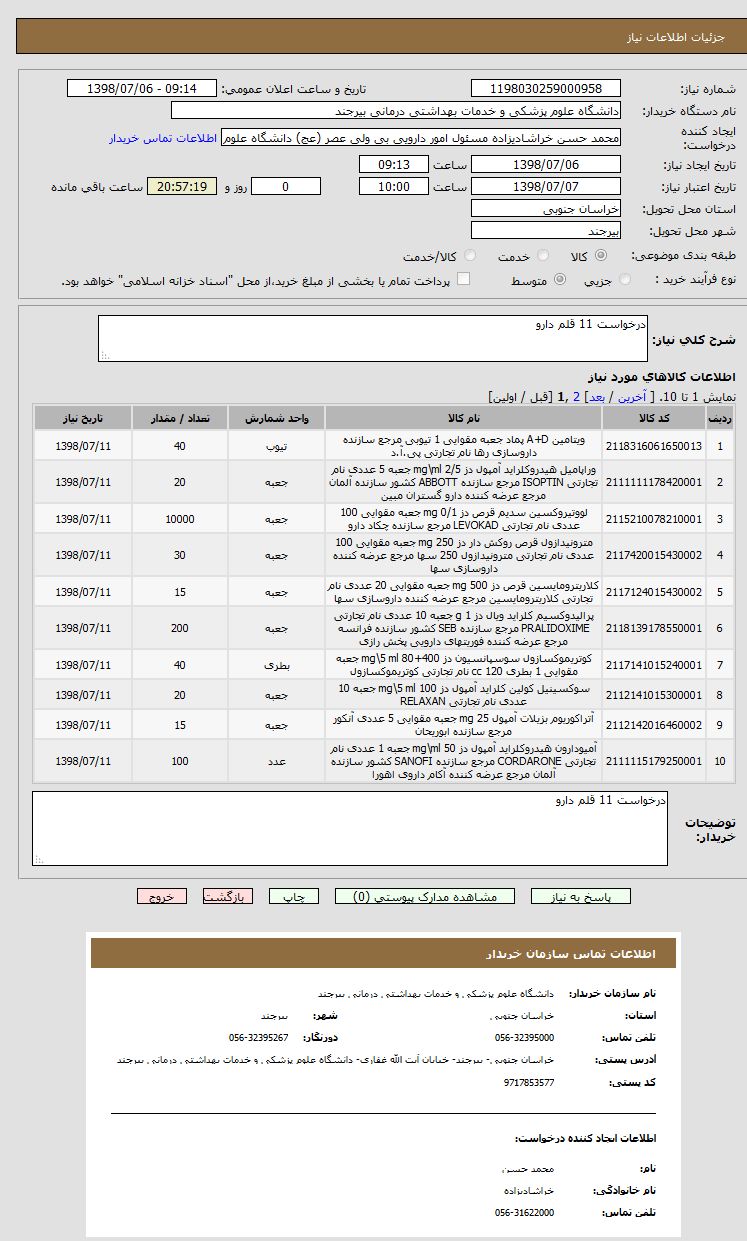Click the remaining time 20:57:19 field

[x=181, y=187]
